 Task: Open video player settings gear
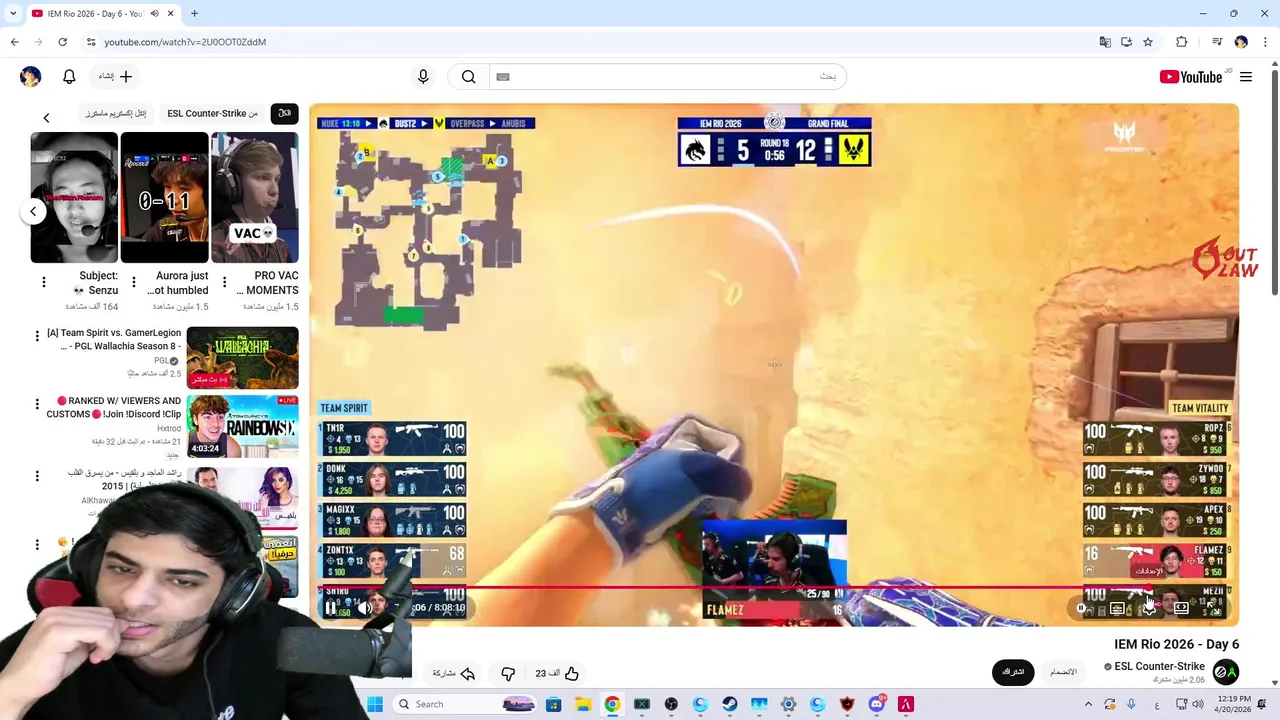click(x=1149, y=608)
